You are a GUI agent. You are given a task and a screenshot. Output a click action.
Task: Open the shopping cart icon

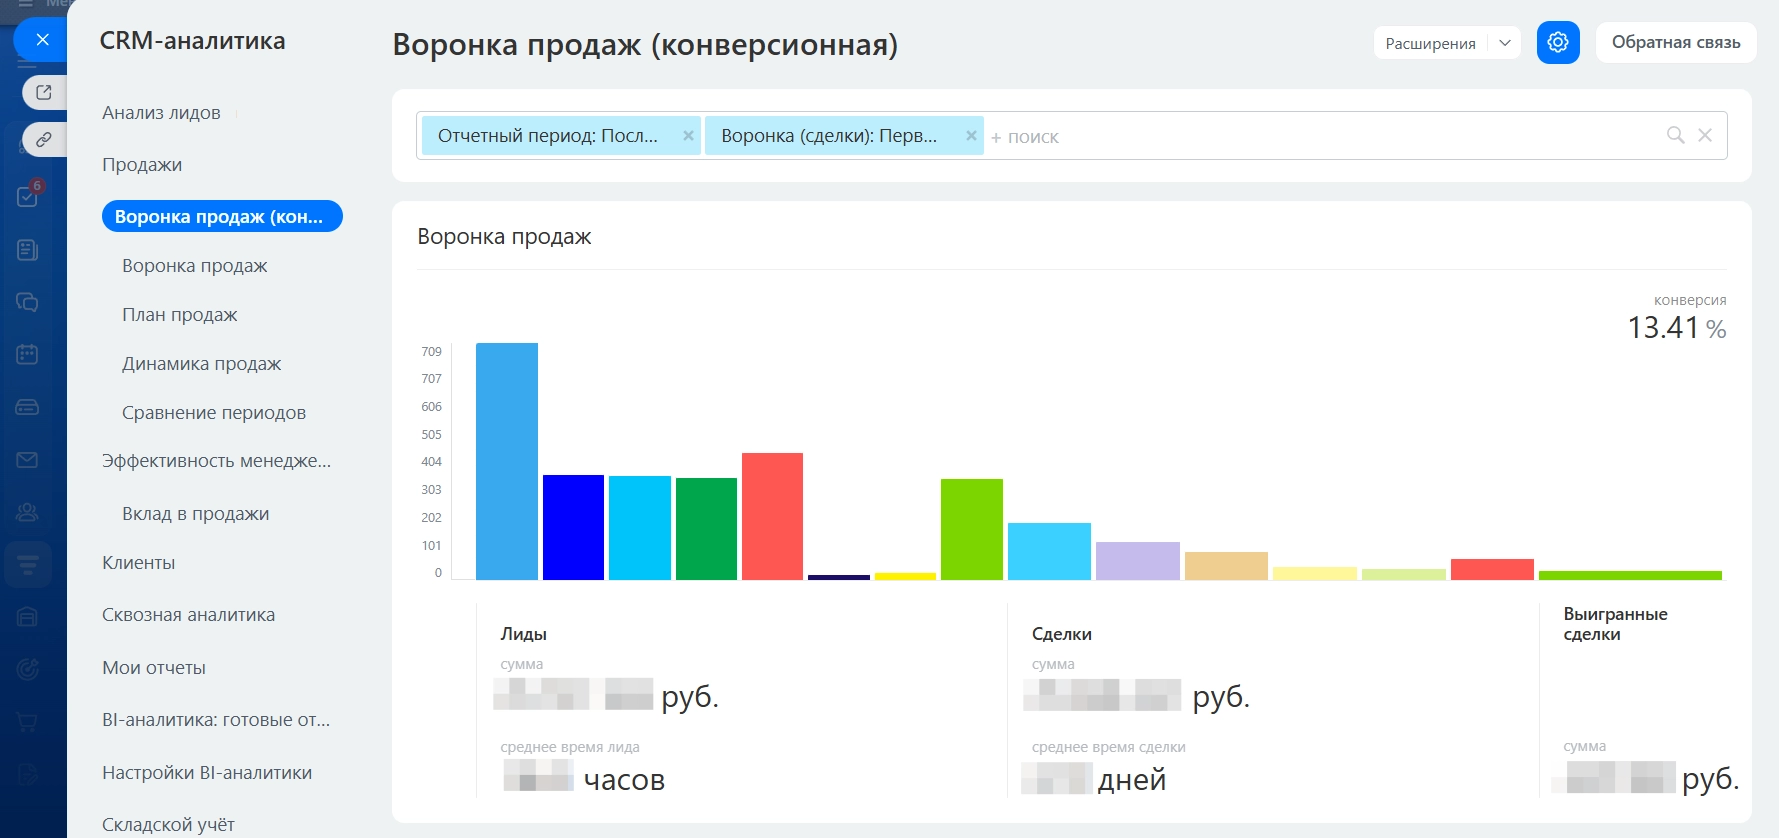coord(28,722)
